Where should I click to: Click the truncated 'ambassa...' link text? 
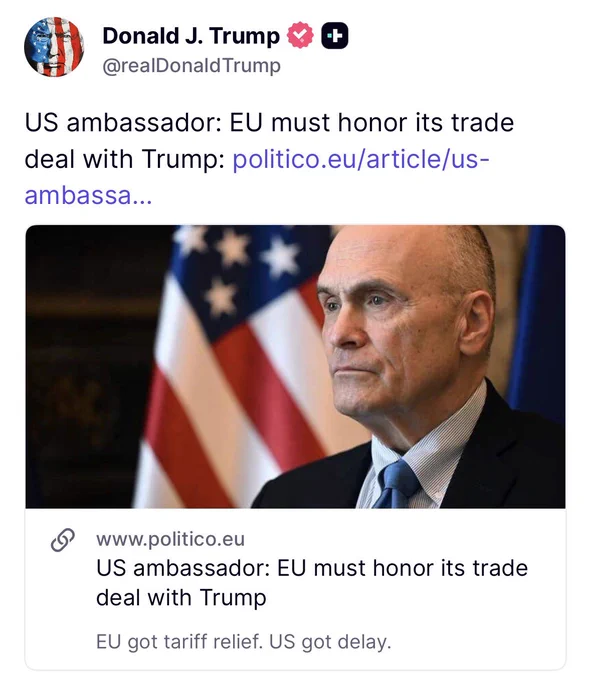(88, 196)
